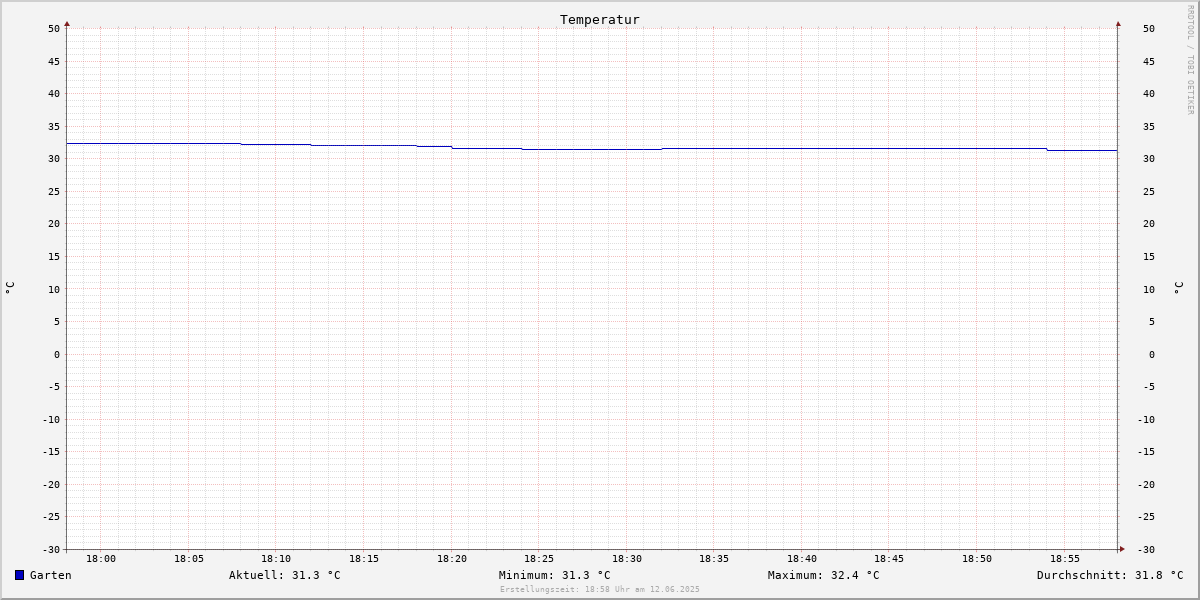Click the Erstellungszeit timestamp footer text
Screen dimensions: 1200x600
point(600,589)
